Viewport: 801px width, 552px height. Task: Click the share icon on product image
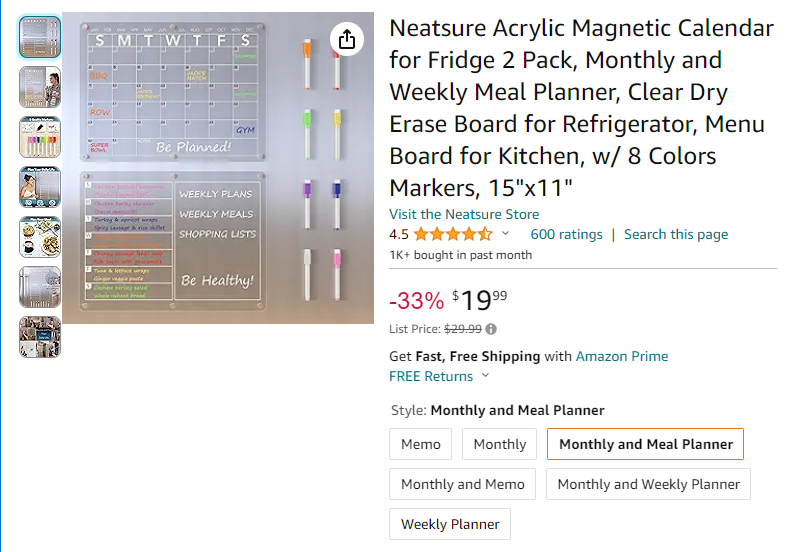[x=346, y=39]
